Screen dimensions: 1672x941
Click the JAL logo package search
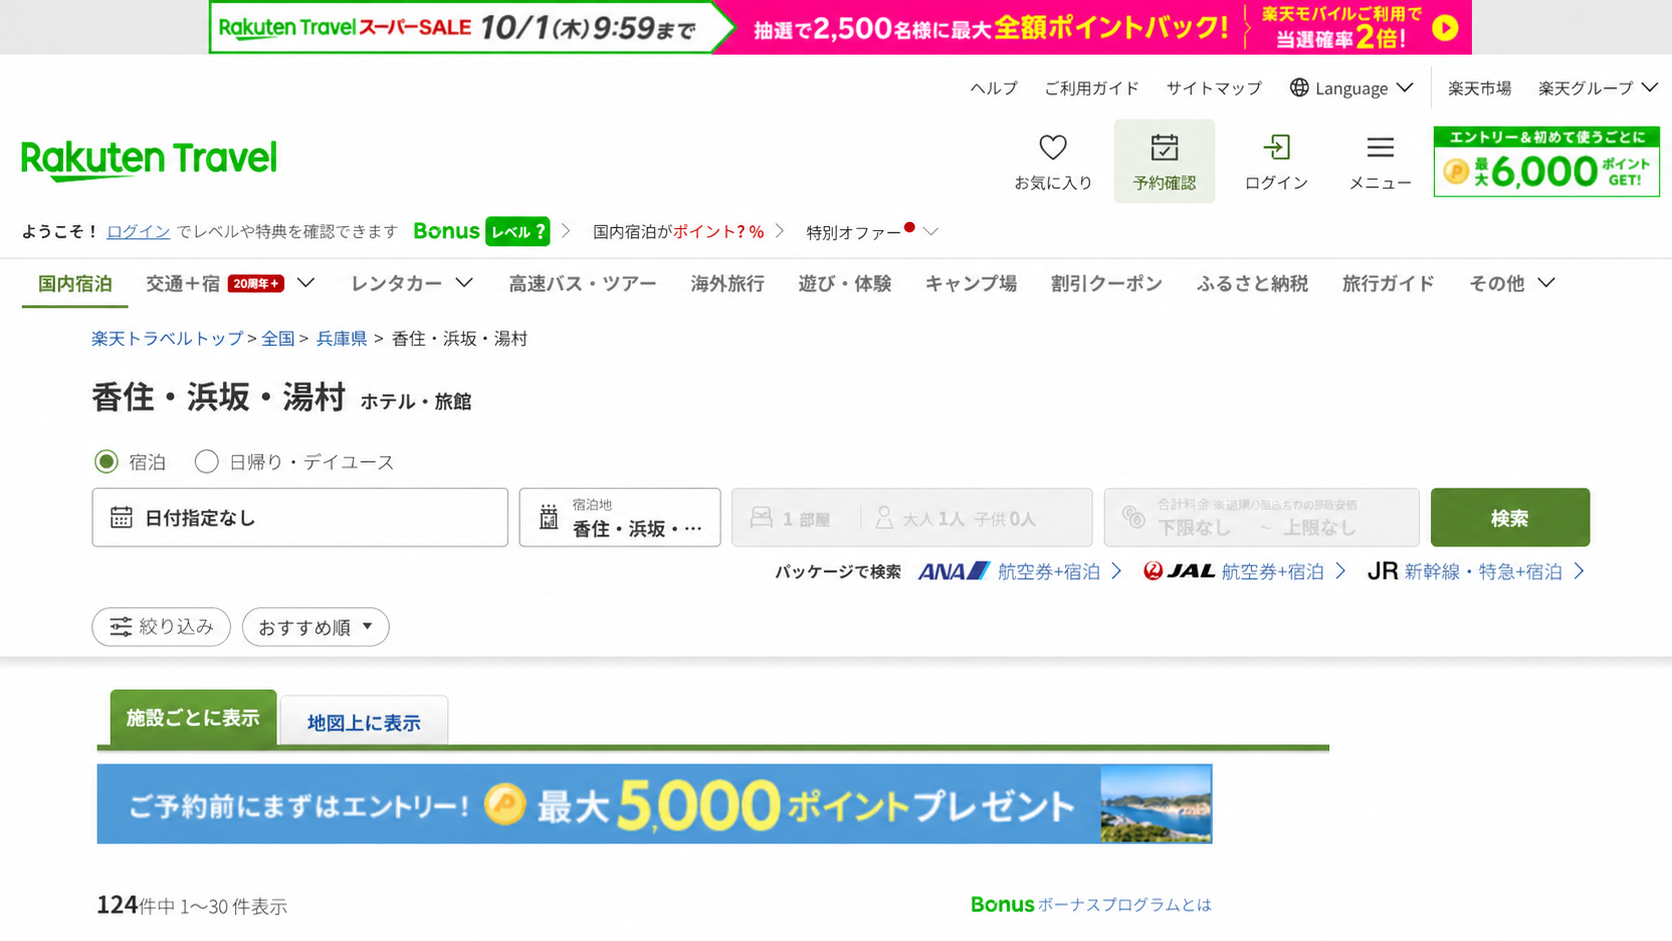(1179, 571)
